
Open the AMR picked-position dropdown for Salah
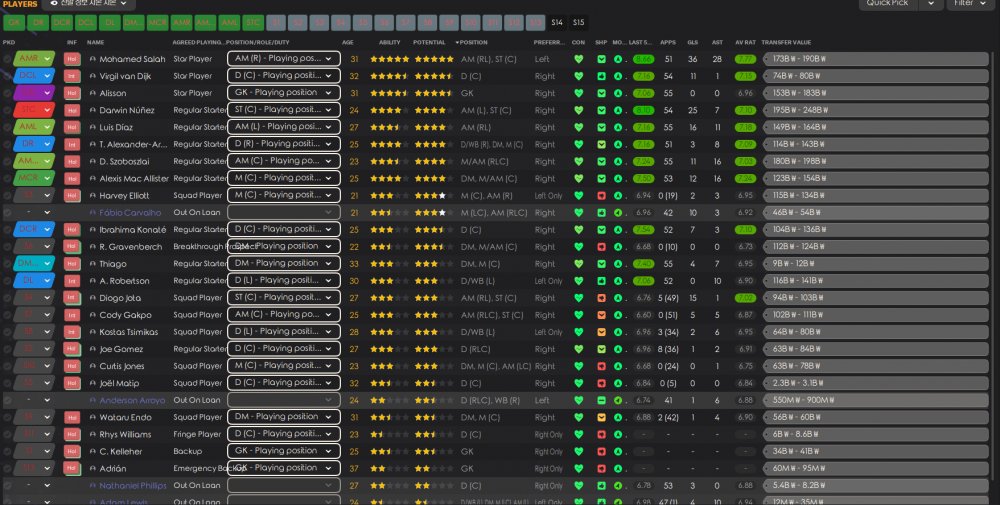[34, 59]
